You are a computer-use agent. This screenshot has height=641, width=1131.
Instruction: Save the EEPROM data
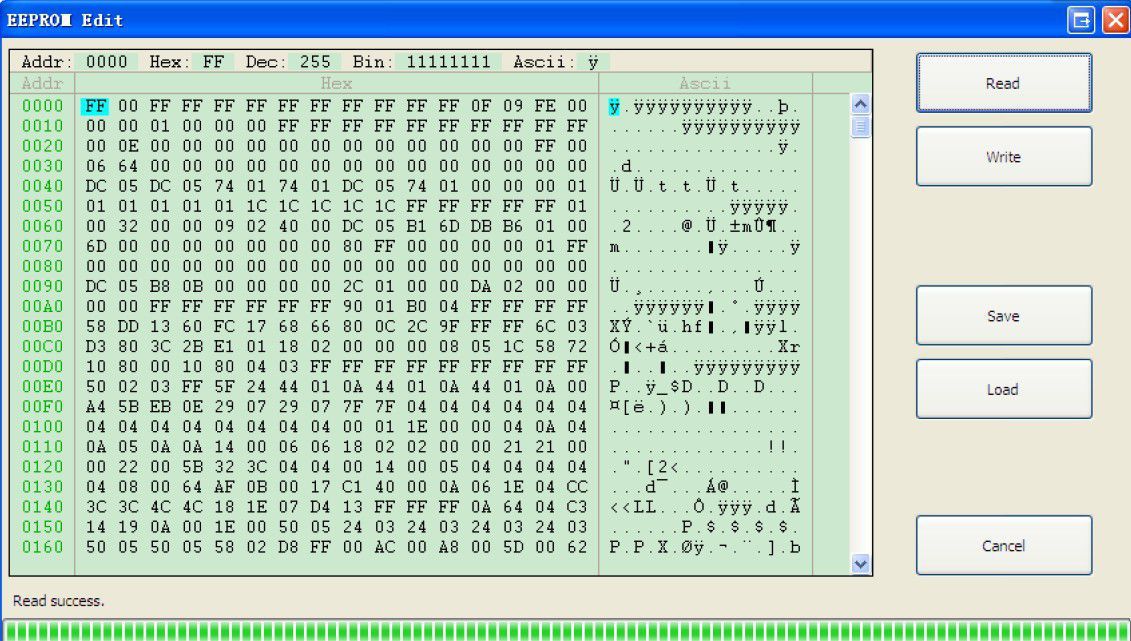pos(1003,315)
